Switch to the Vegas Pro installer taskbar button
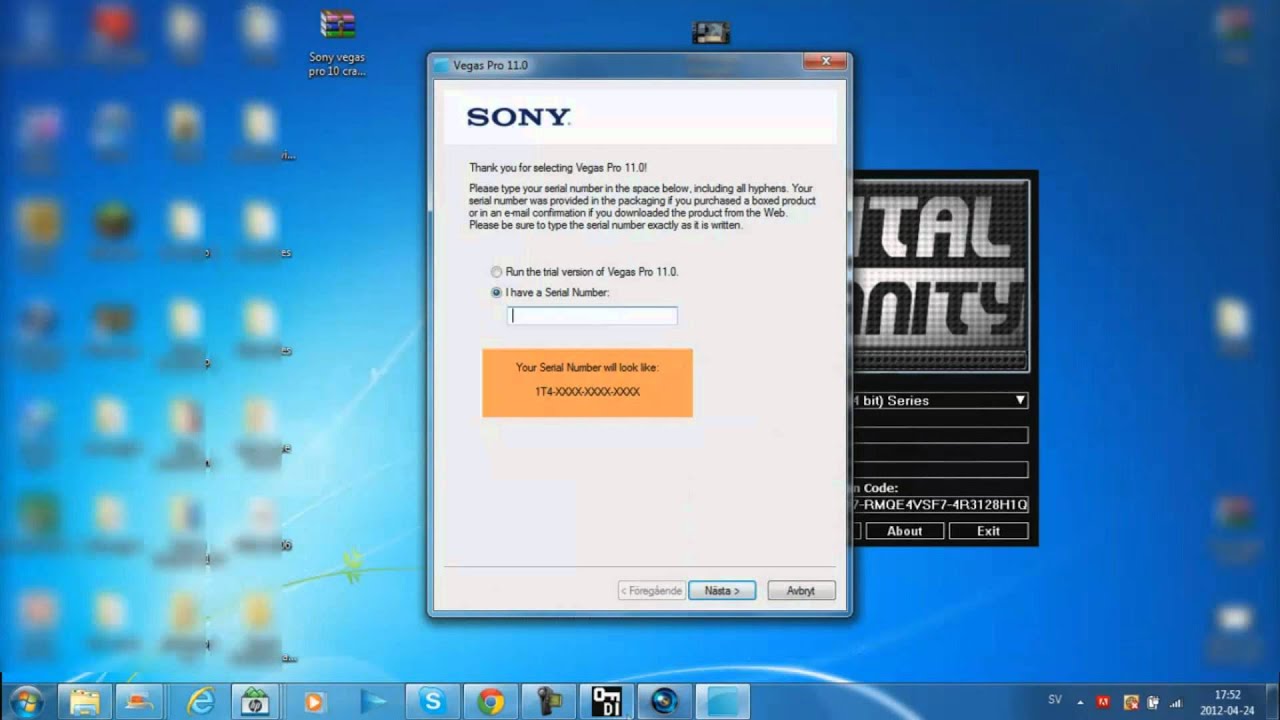 click(x=723, y=701)
